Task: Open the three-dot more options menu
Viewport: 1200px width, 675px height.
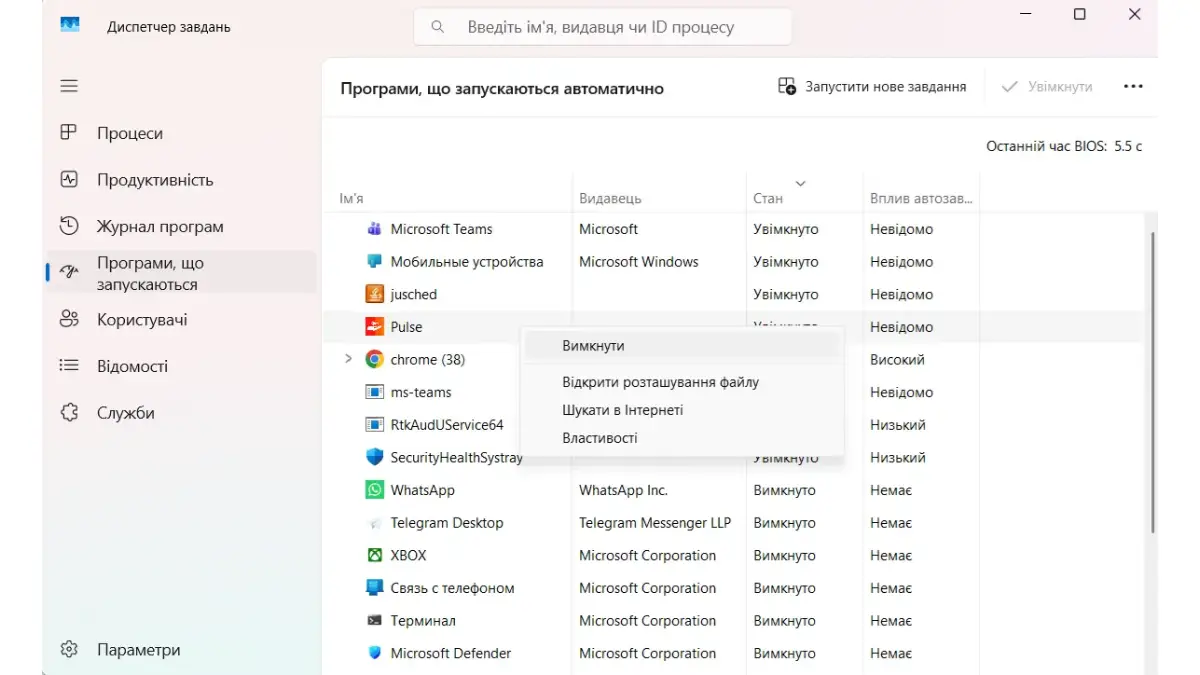Action: click(x=1133, y=87)
